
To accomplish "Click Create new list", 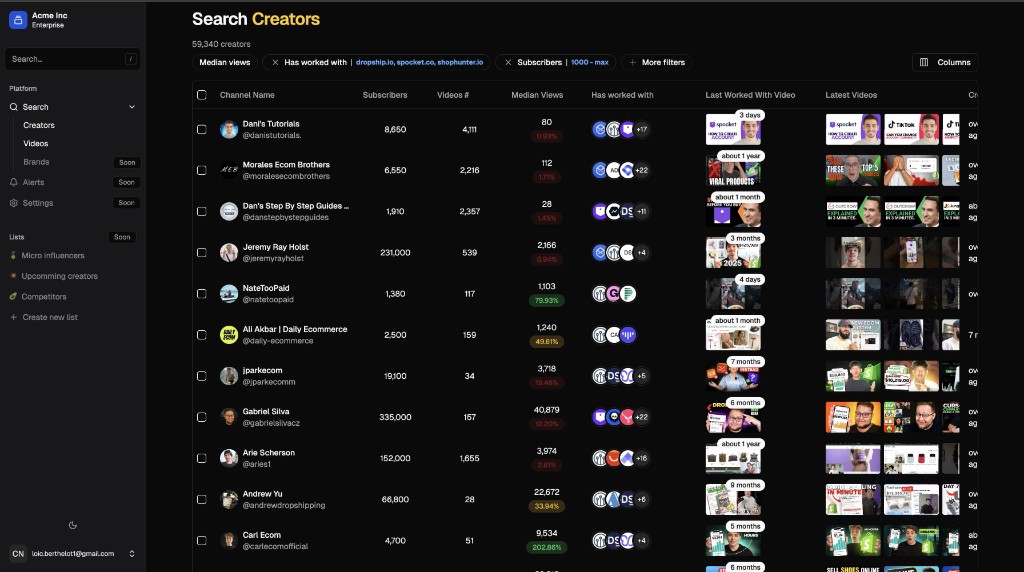I will tap(50, 317).
